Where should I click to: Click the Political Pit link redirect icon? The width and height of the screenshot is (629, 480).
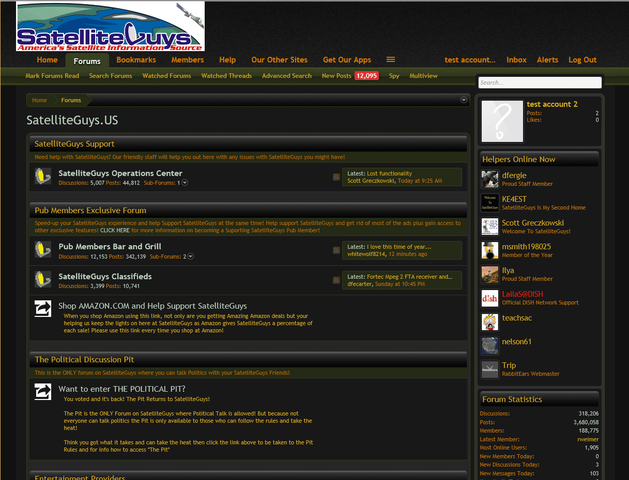click(43, 392)
